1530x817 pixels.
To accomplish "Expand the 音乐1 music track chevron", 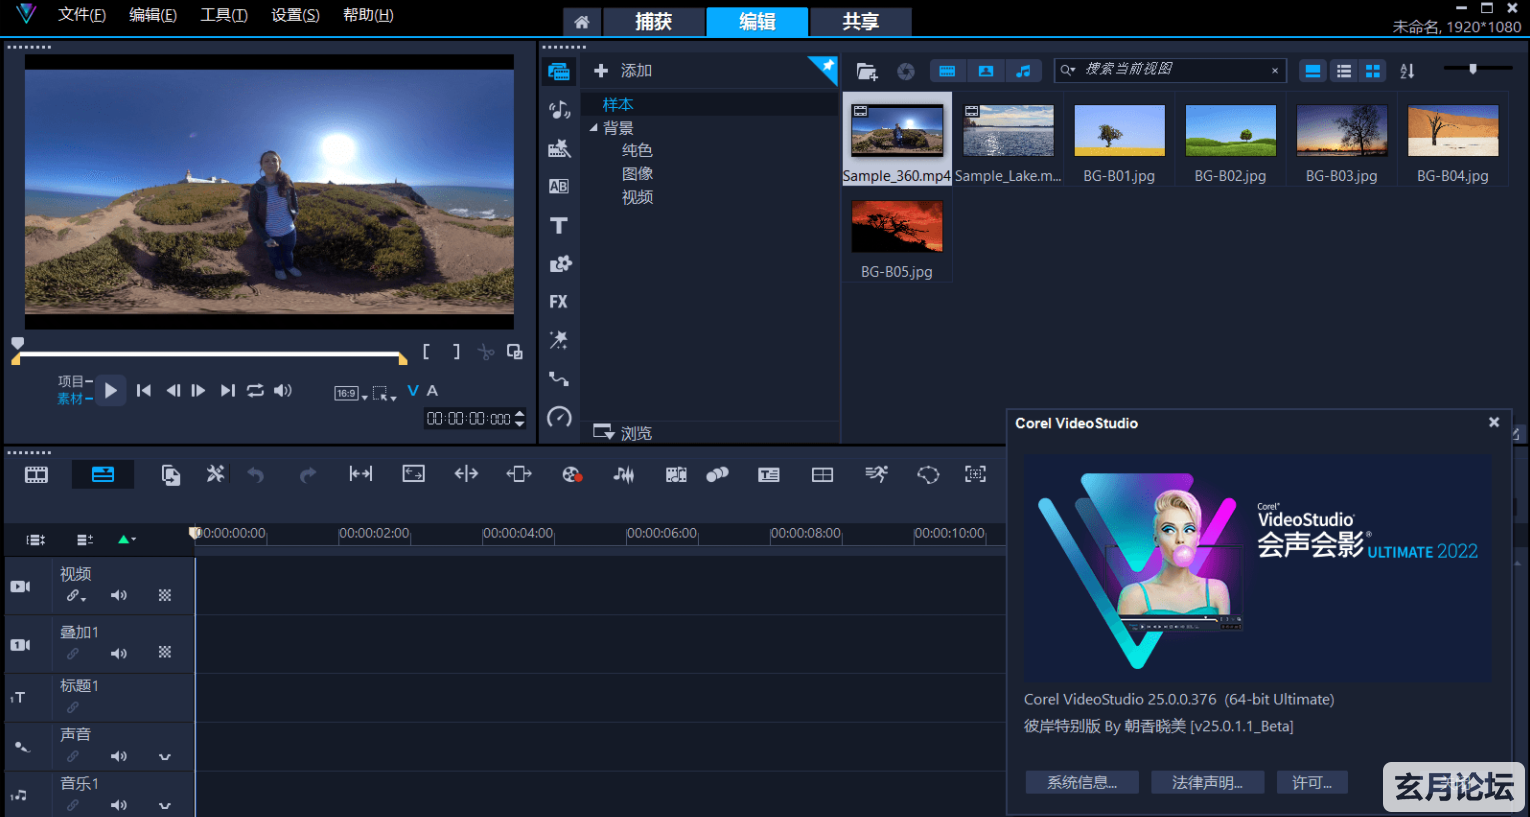I will point(165,805).
